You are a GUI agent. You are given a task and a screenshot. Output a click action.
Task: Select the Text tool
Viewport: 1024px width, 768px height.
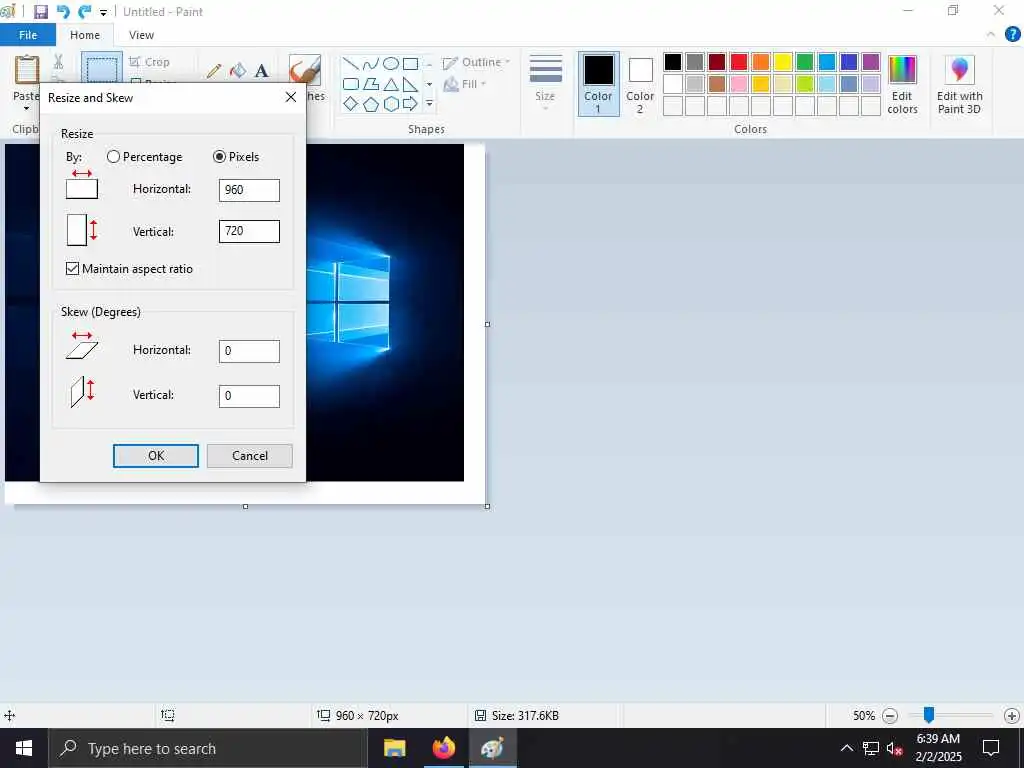(x=262, y=71)
